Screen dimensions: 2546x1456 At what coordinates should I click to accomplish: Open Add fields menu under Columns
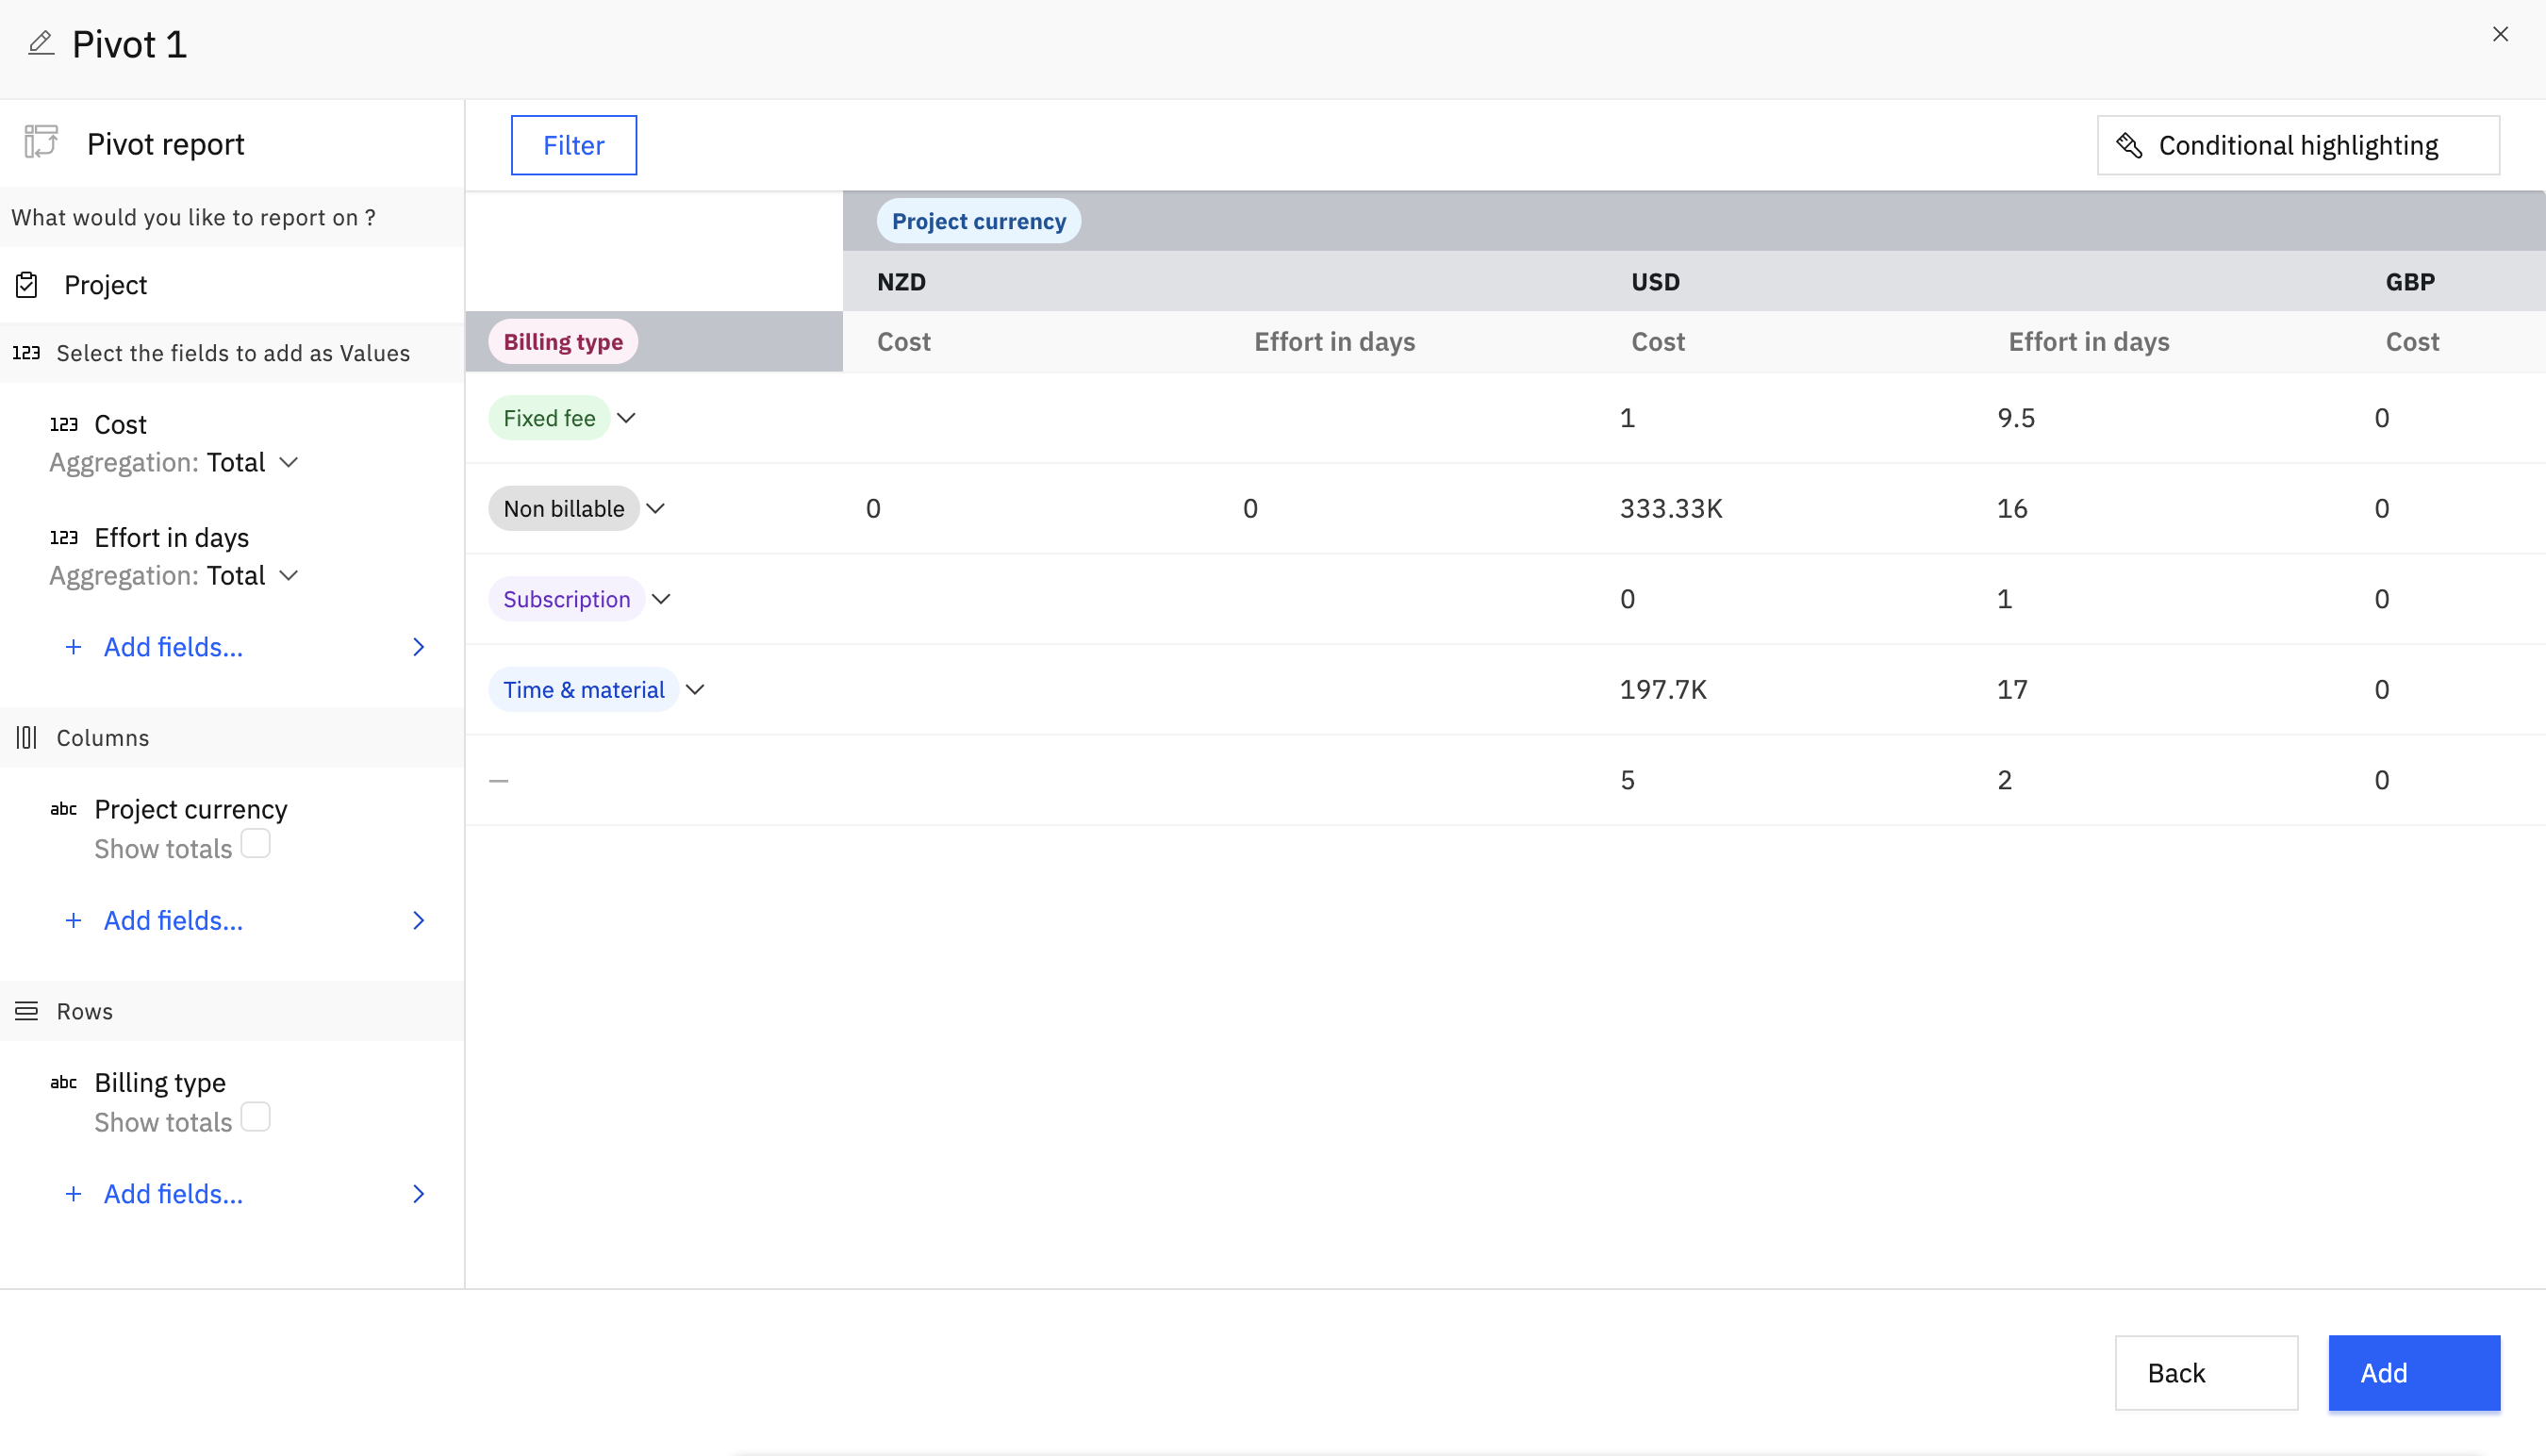(x=173, y=920)
